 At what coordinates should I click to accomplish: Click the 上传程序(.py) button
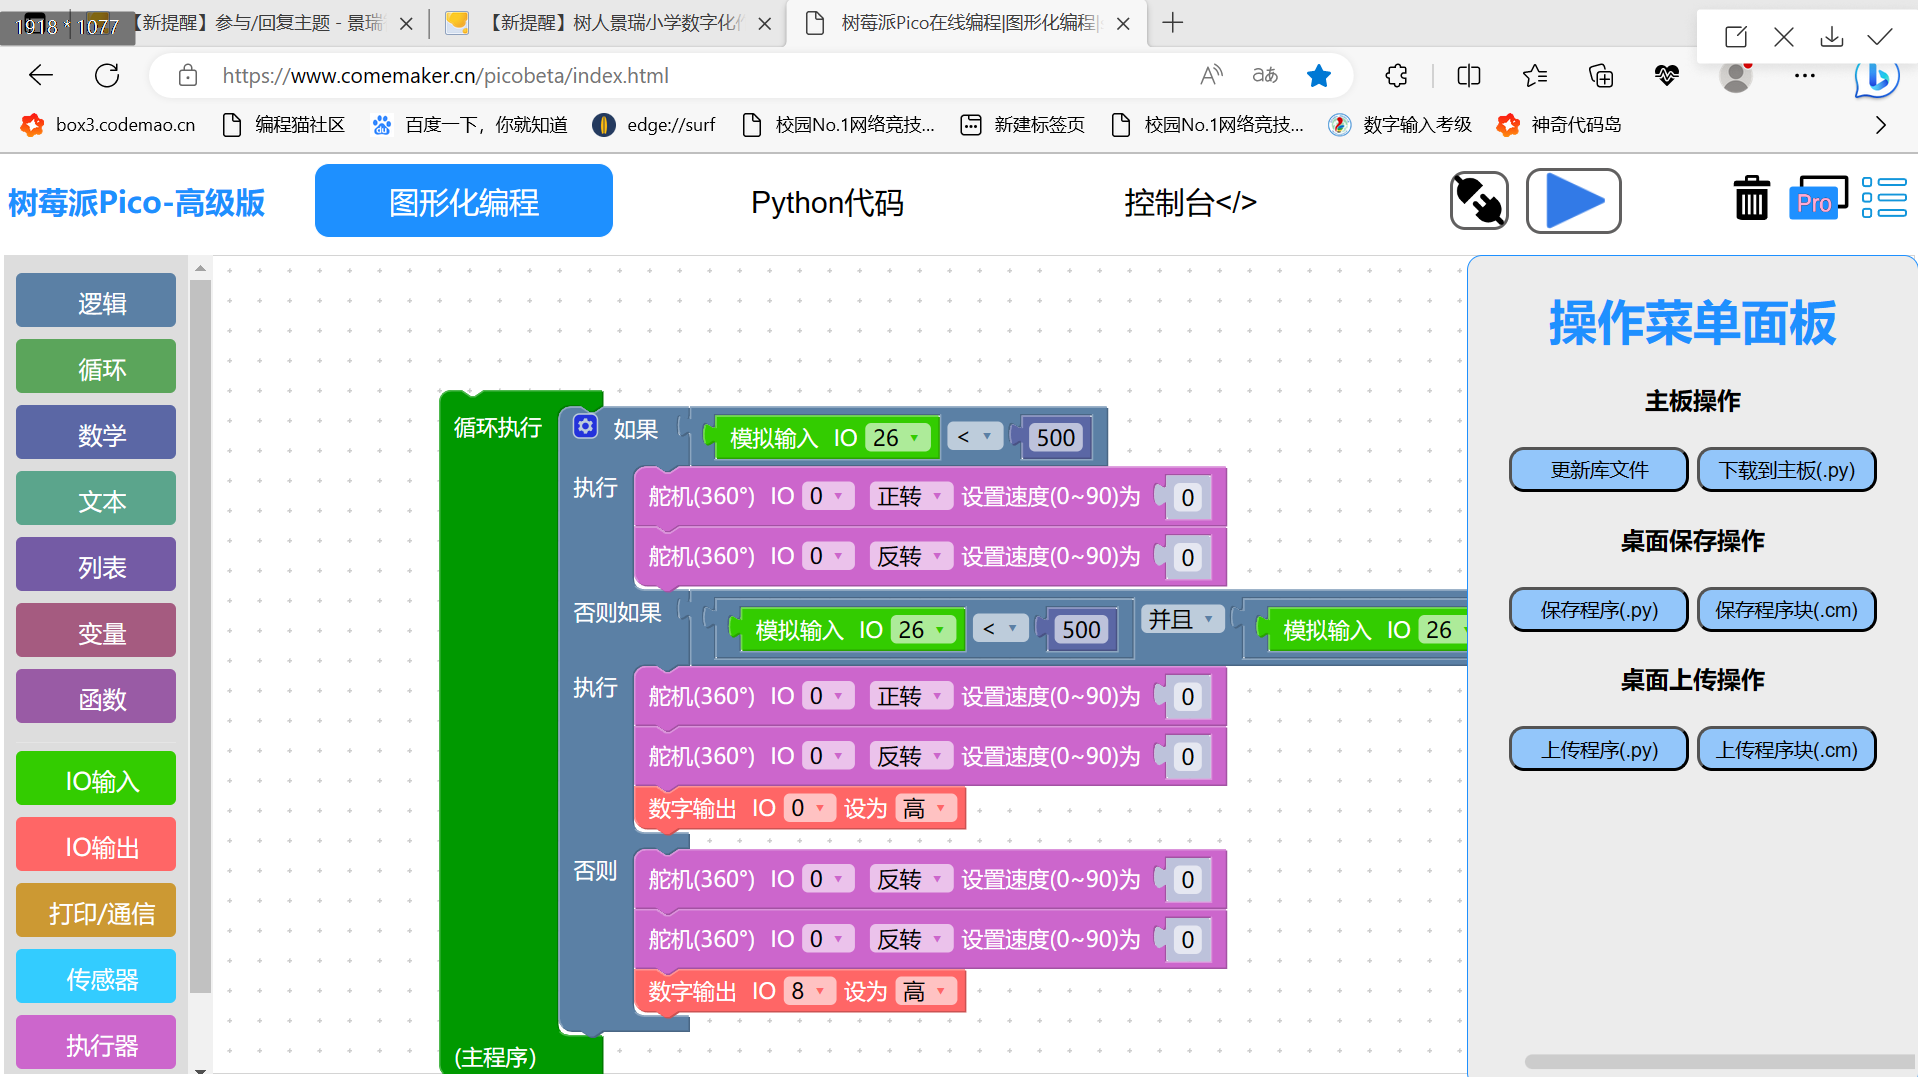1598,750
